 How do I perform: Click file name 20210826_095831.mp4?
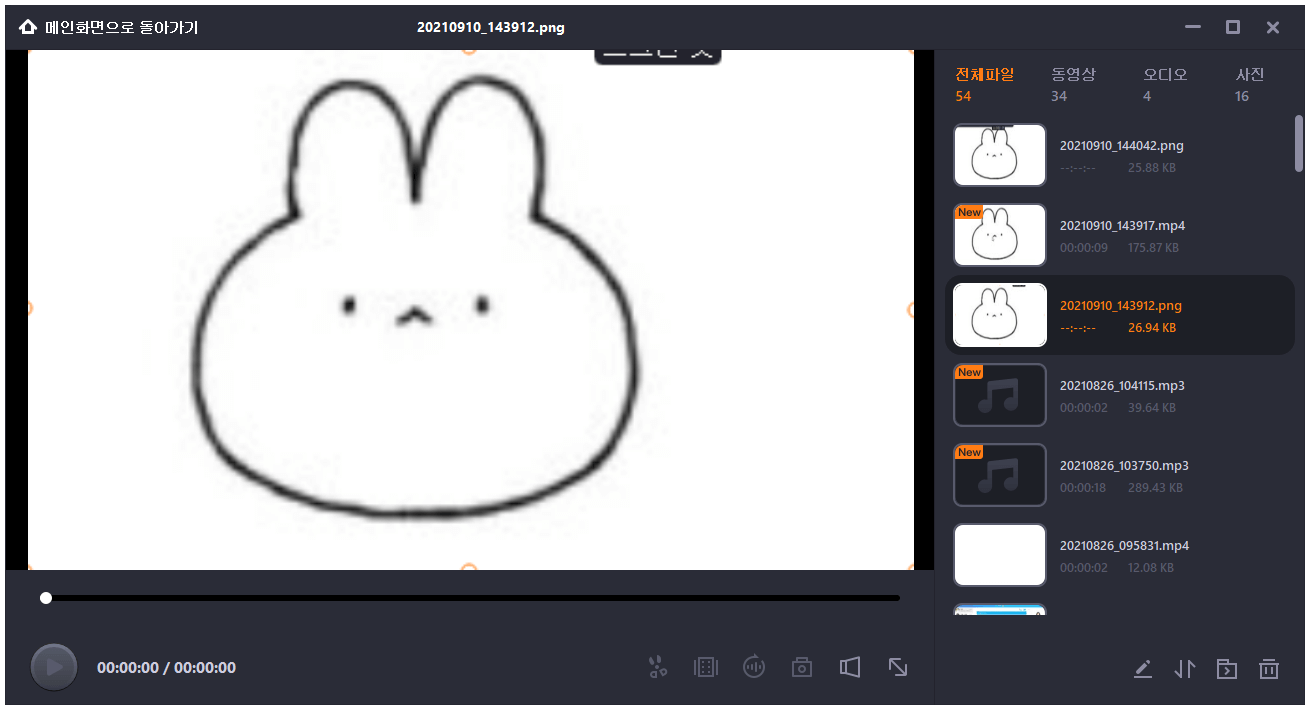point(1124,546)
